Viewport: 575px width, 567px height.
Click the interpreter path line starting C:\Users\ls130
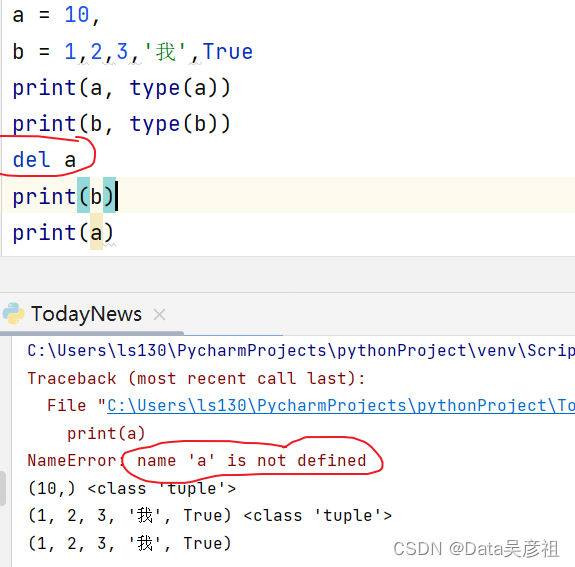pos(301,351)
